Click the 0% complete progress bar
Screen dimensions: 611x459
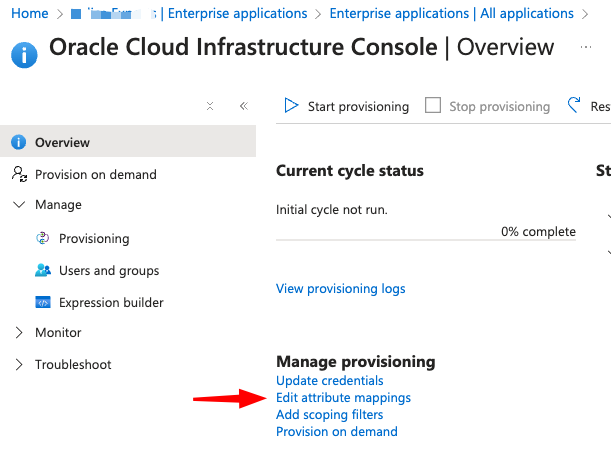(x=425, y=241)
